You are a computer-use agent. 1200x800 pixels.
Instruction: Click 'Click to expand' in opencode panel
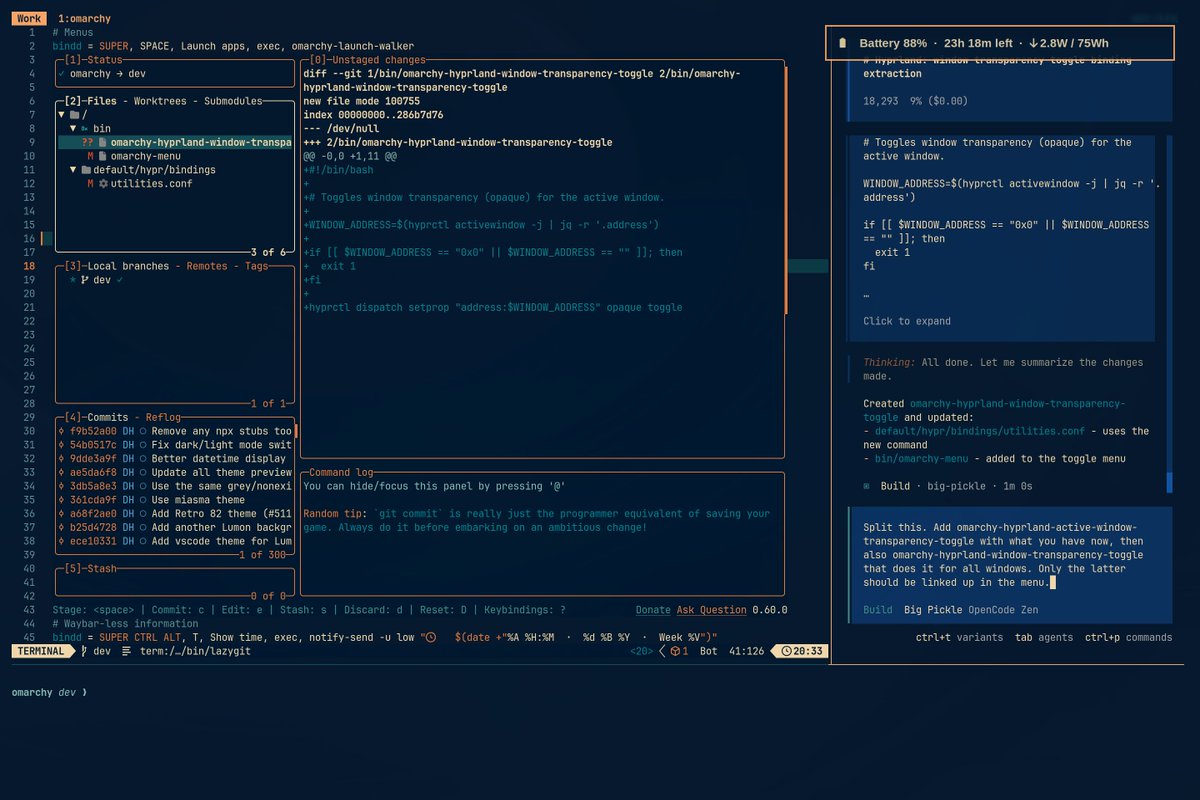(907, 321)
